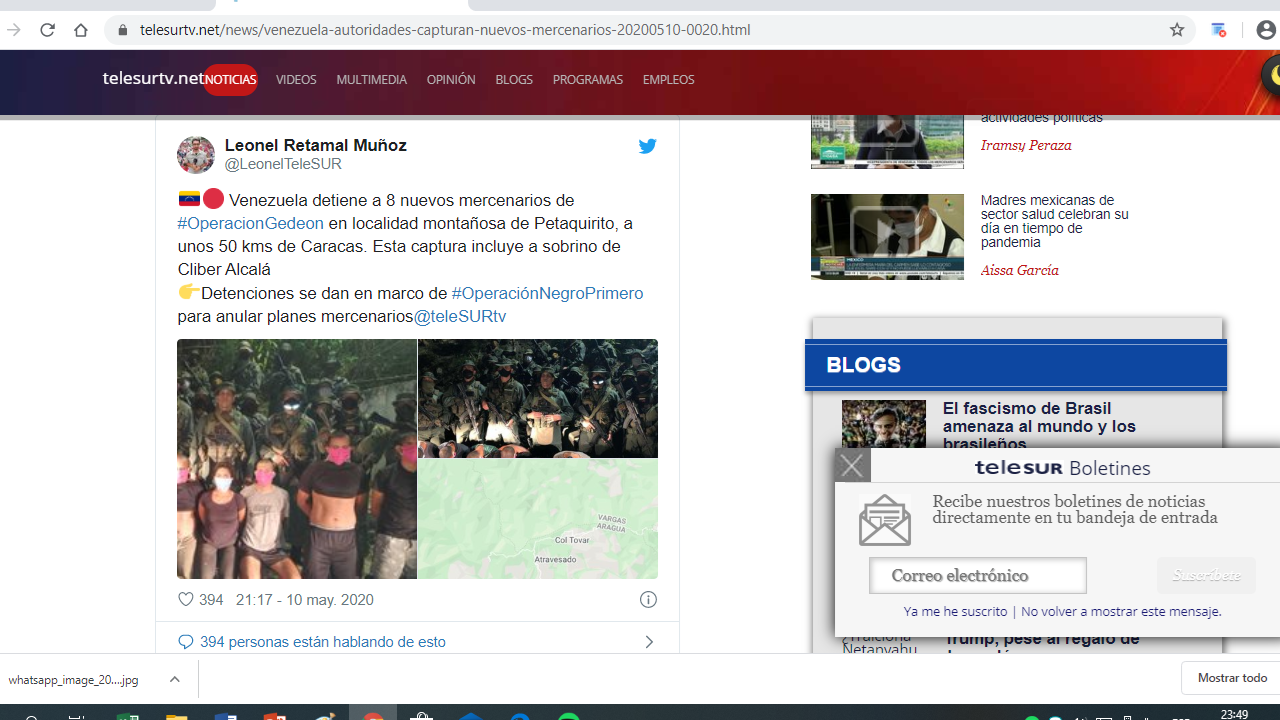
Task: Open the translate extension icon in toolbar
Action: 1218,30
